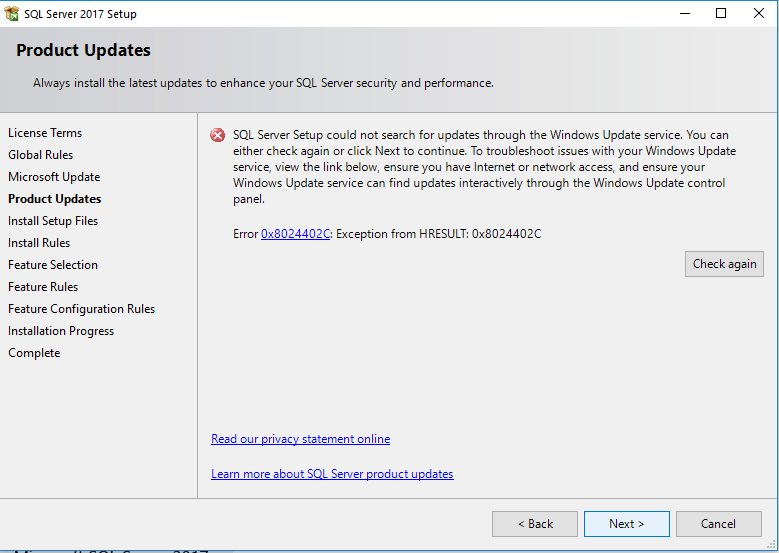
Task: Open Read our privacy statement online link
Action: coord(300,439)
